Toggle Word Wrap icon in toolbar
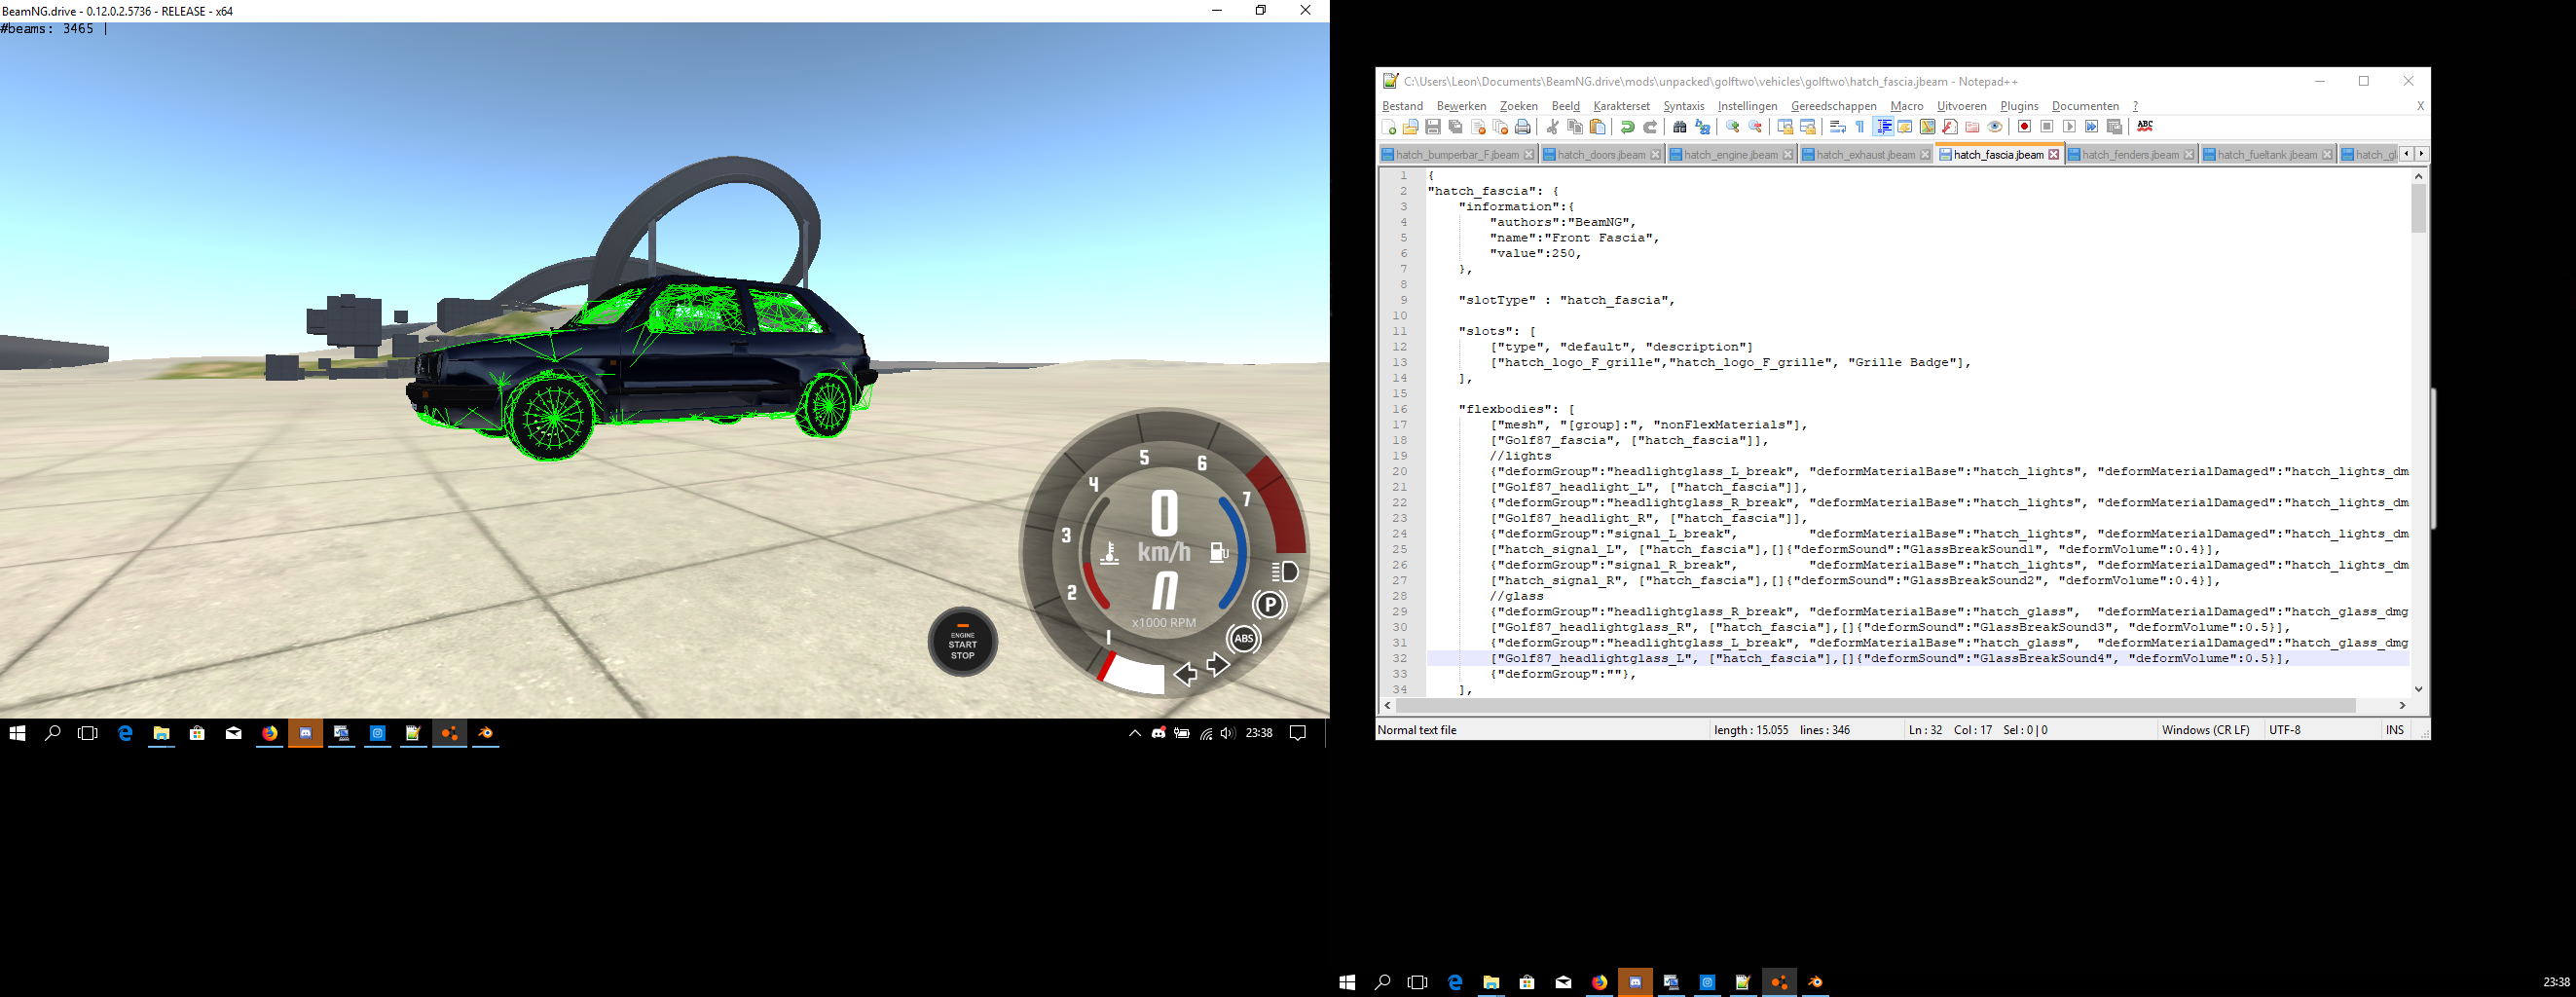The height and width of the screenshot is (997, 2576). (1838, 126)
